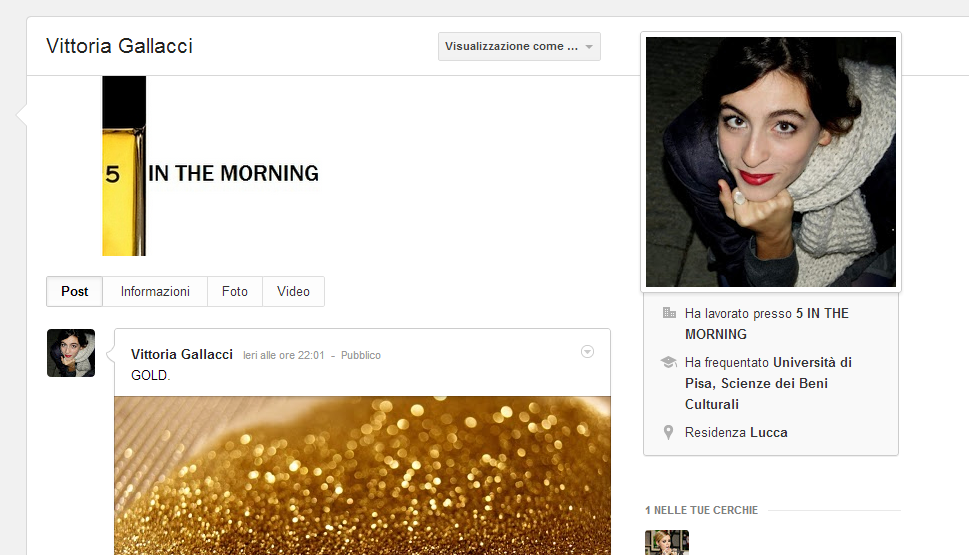Image resolution: width=969 pixels, height=555 pixels.
Task: Open the Informazioni tab
Action: [155, 291]
